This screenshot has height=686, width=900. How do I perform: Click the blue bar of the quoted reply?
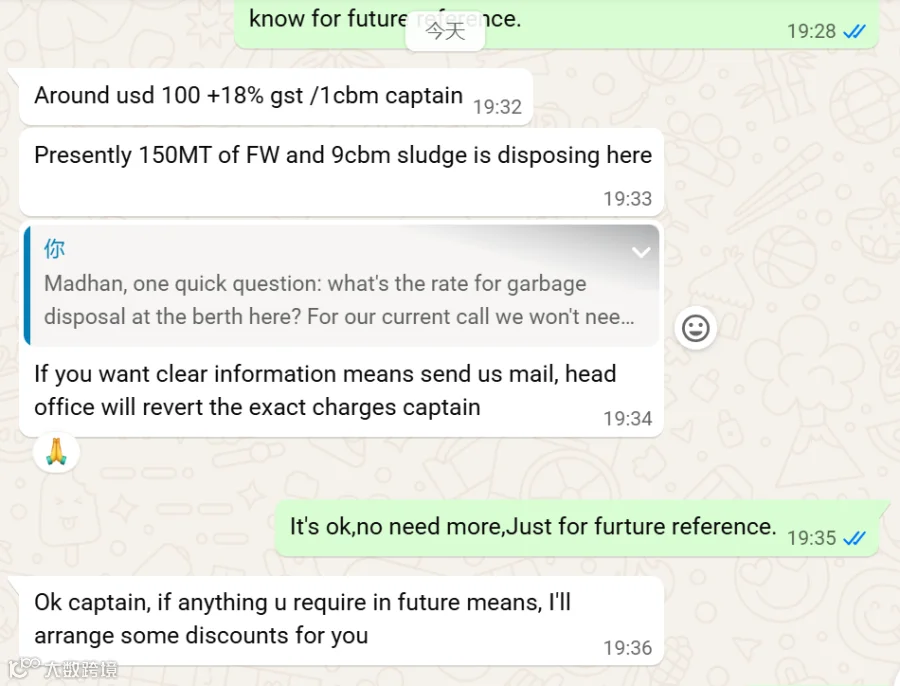(x=27, y=285)
